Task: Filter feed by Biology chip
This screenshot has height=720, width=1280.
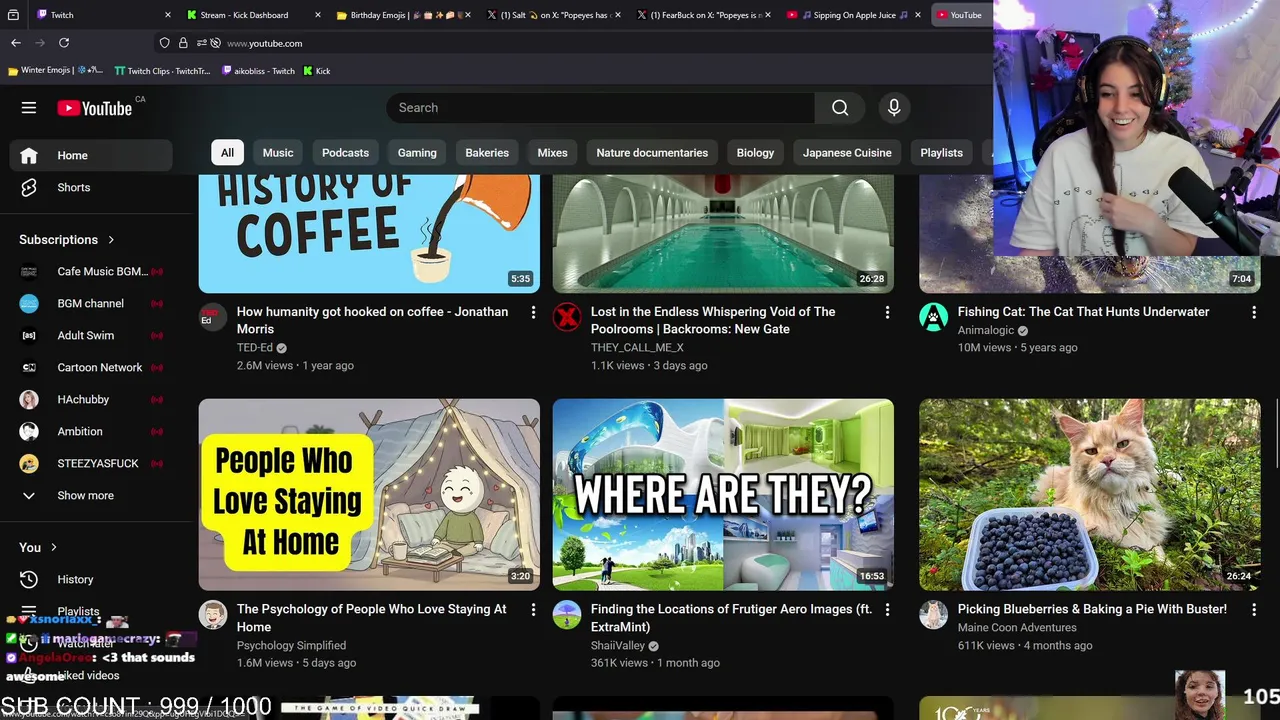Action: (x=755, y=153)
